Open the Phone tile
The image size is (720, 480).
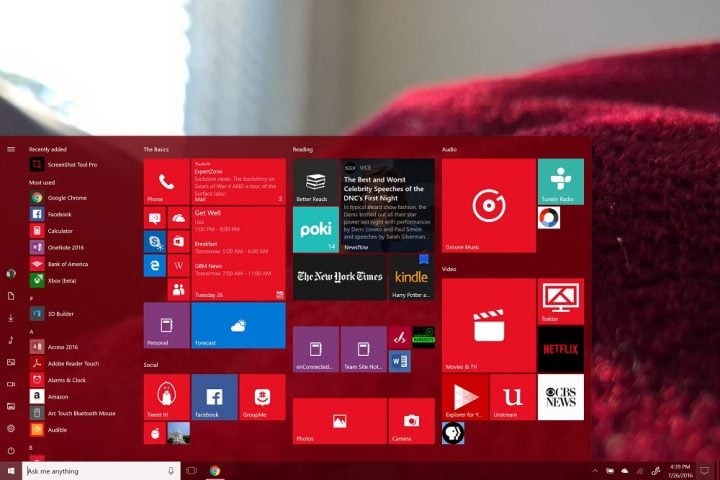[167, 182]
